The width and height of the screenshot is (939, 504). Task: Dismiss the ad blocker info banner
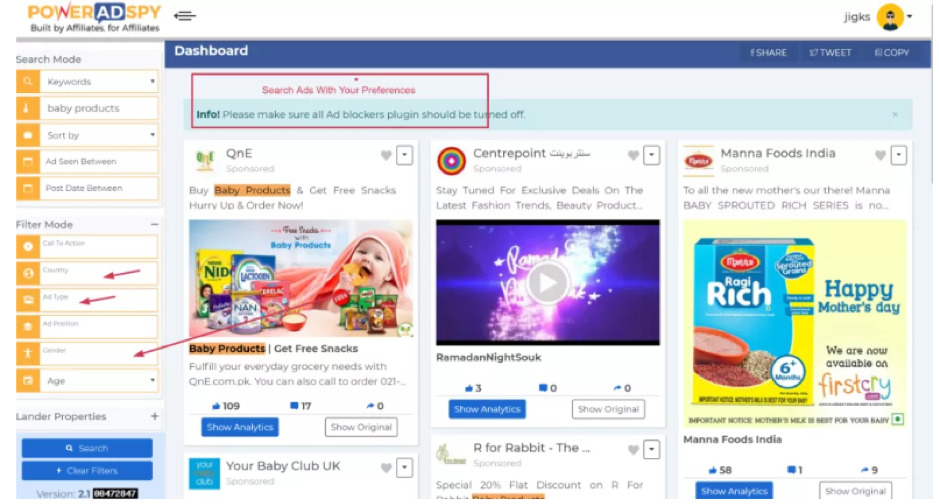(895, 114)
